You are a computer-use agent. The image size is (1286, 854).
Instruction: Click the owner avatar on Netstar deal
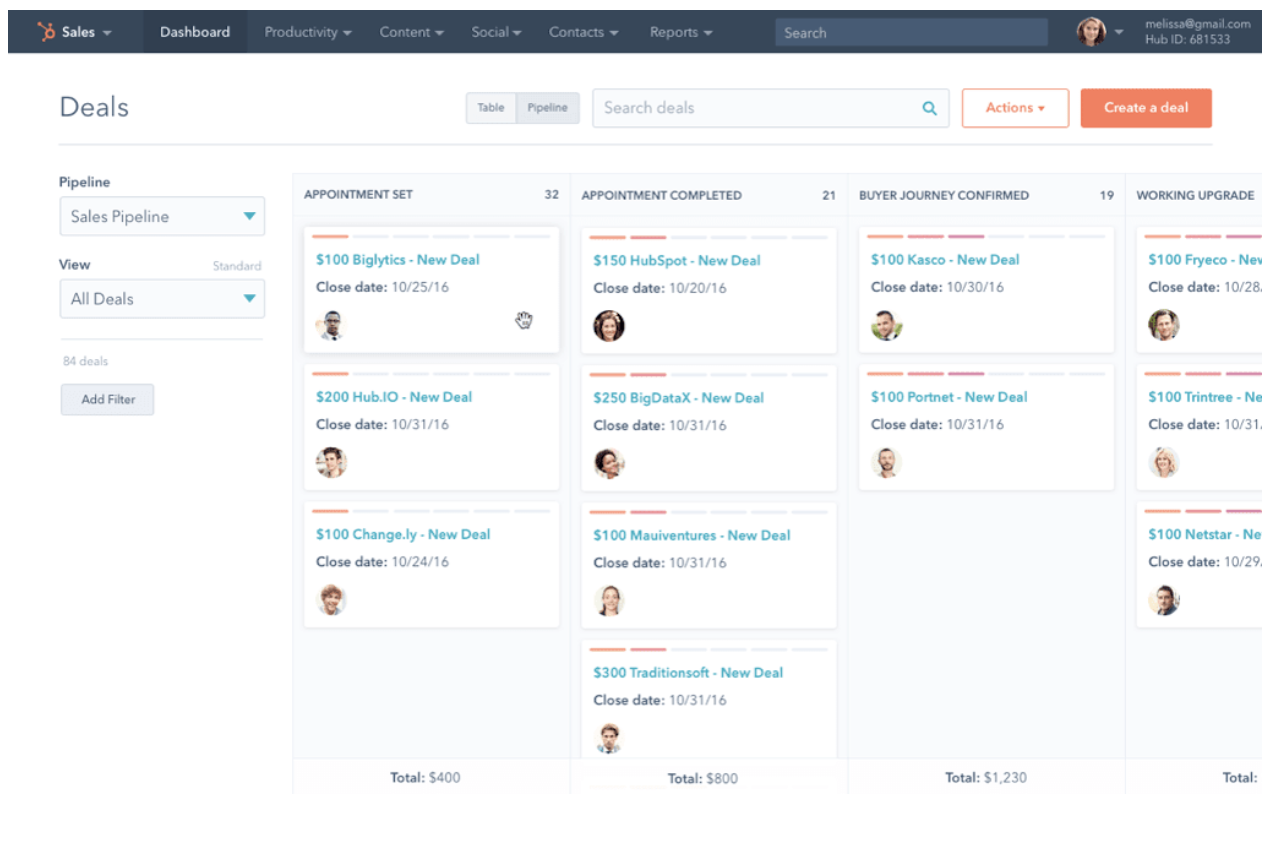click(1164, 599)
